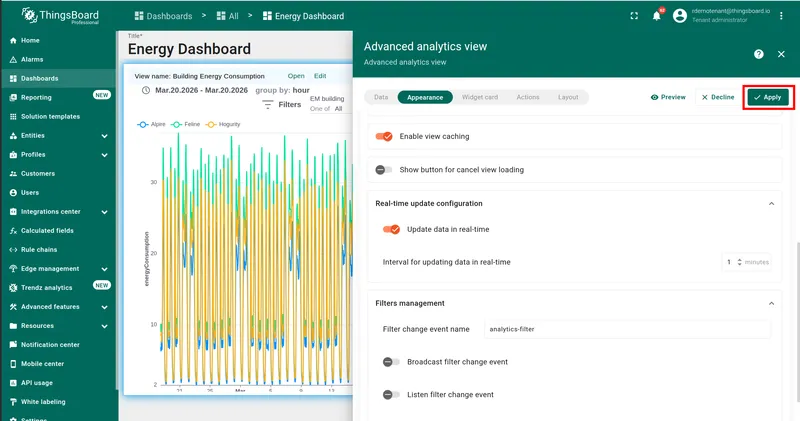The image size is (800, 421).
Task: Click the Alarms warning icon
Action: [x=13, y=60]
